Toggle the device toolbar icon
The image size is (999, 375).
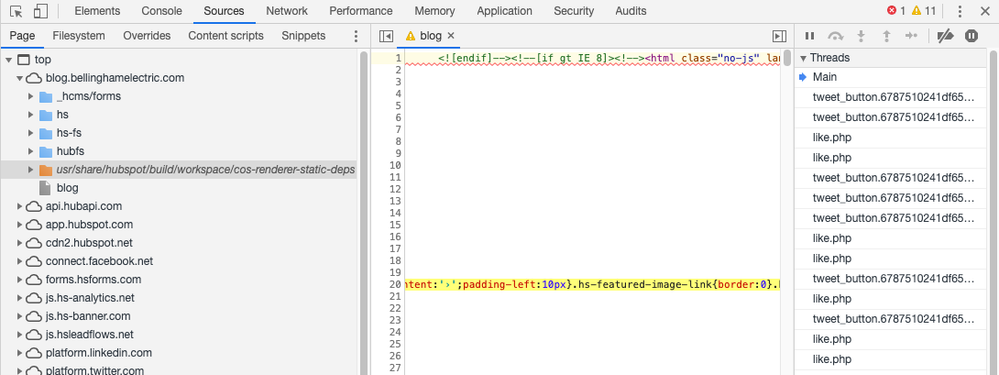coord(40,11)
